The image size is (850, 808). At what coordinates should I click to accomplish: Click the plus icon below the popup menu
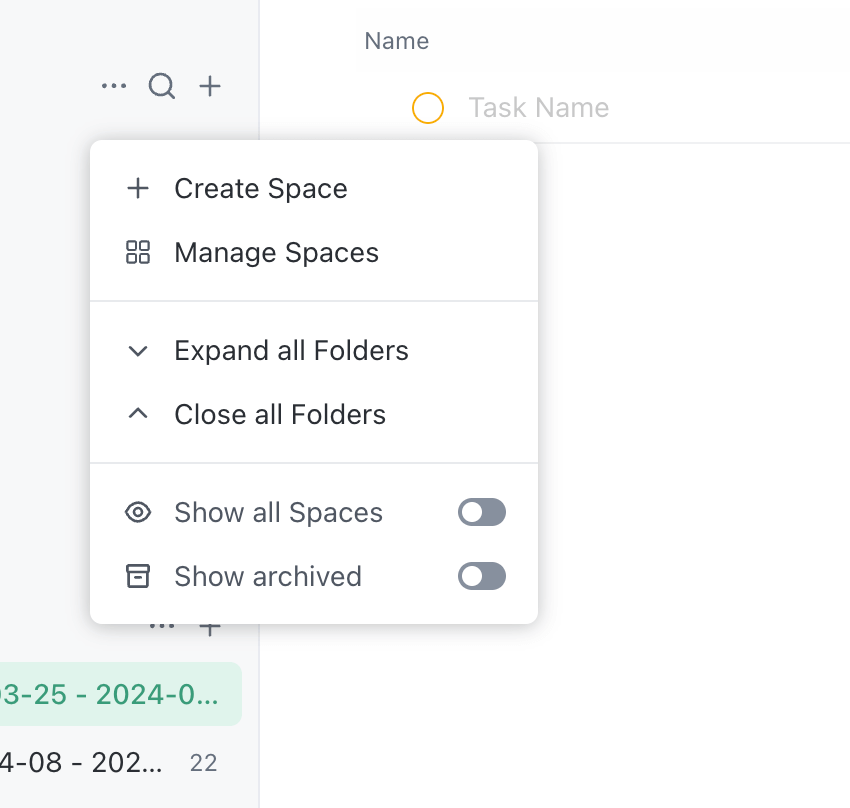209,629
